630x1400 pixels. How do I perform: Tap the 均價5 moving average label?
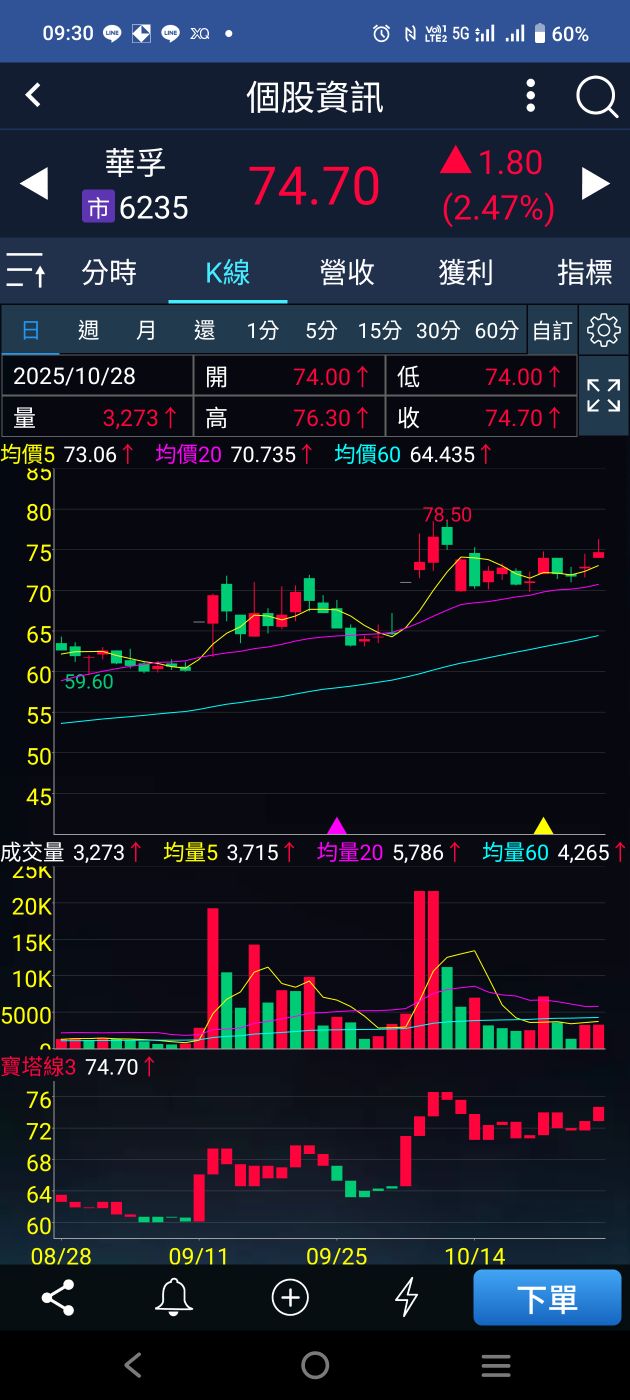(x=28, y=455)
